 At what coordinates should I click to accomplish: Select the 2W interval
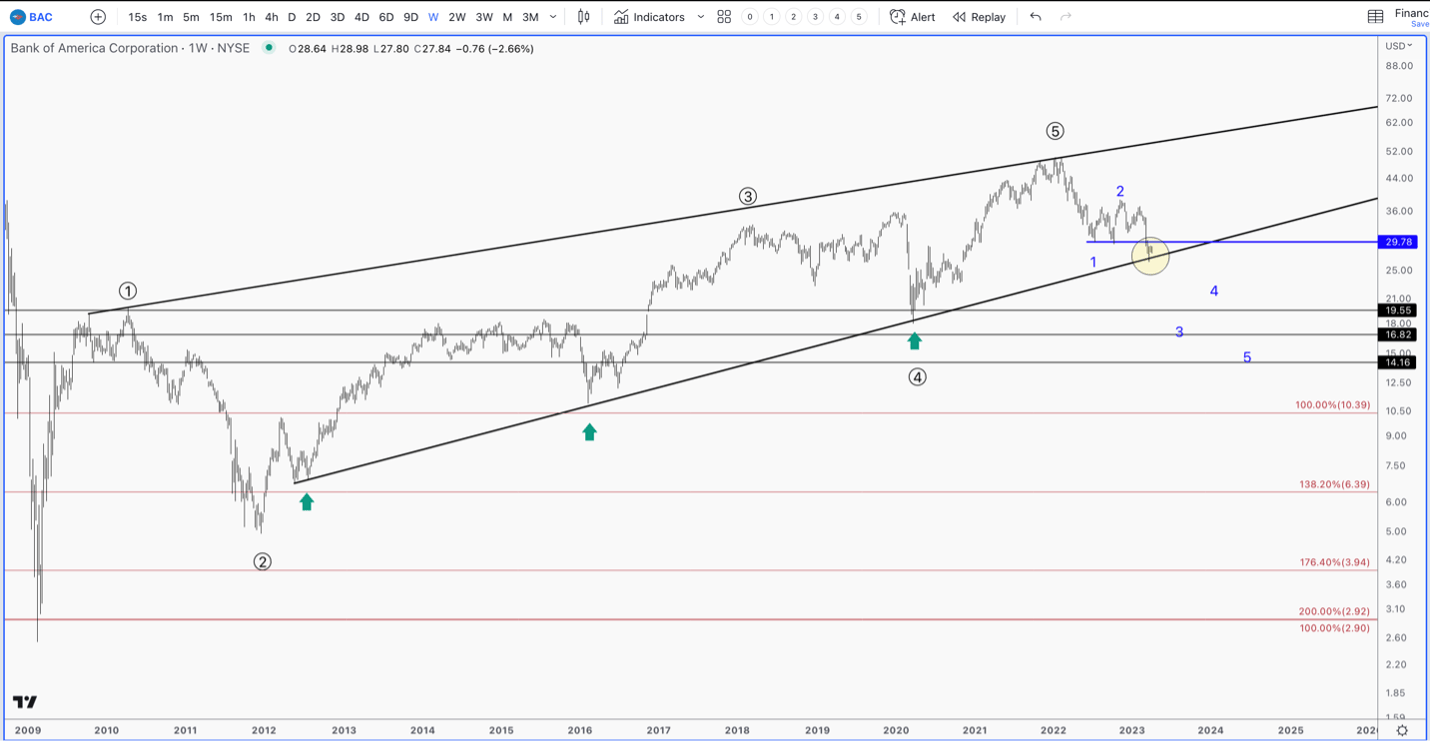457,17
